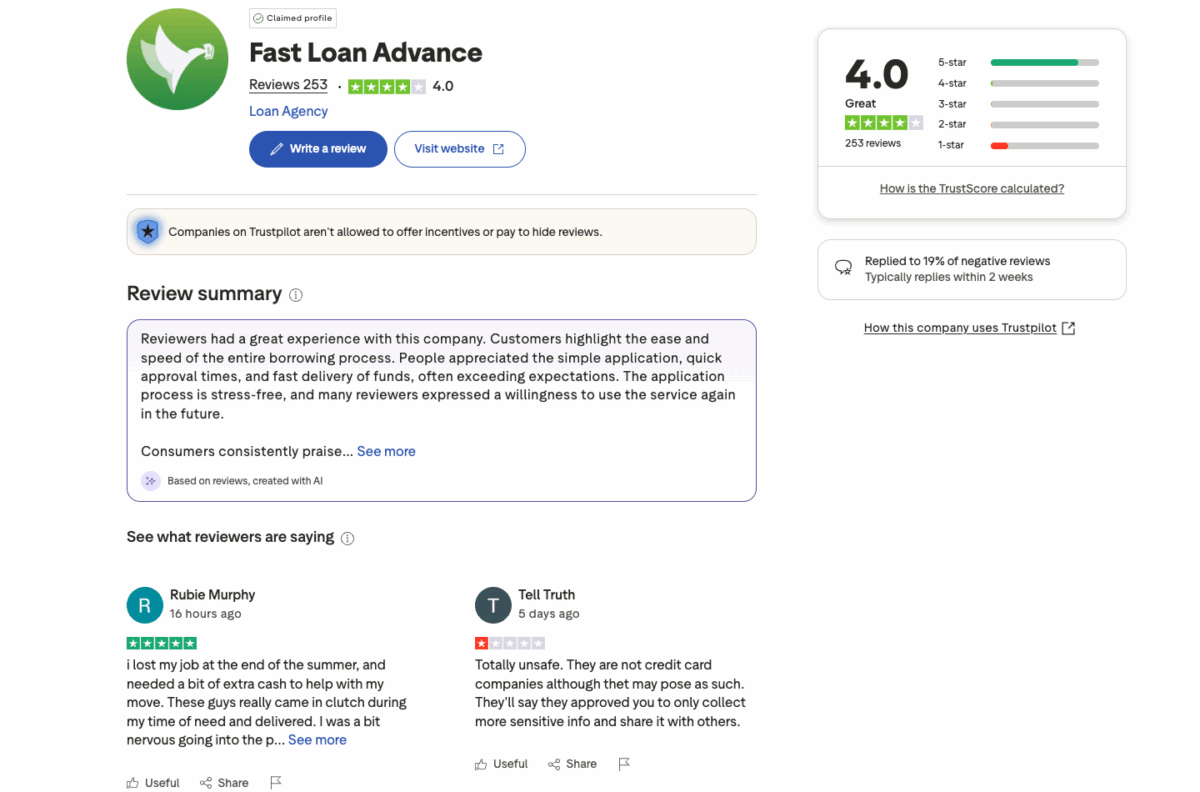The width and height of the screenshot is (1200, 792).
Task: Share Tell Truth's review
Action: click(x=572, y=763)
